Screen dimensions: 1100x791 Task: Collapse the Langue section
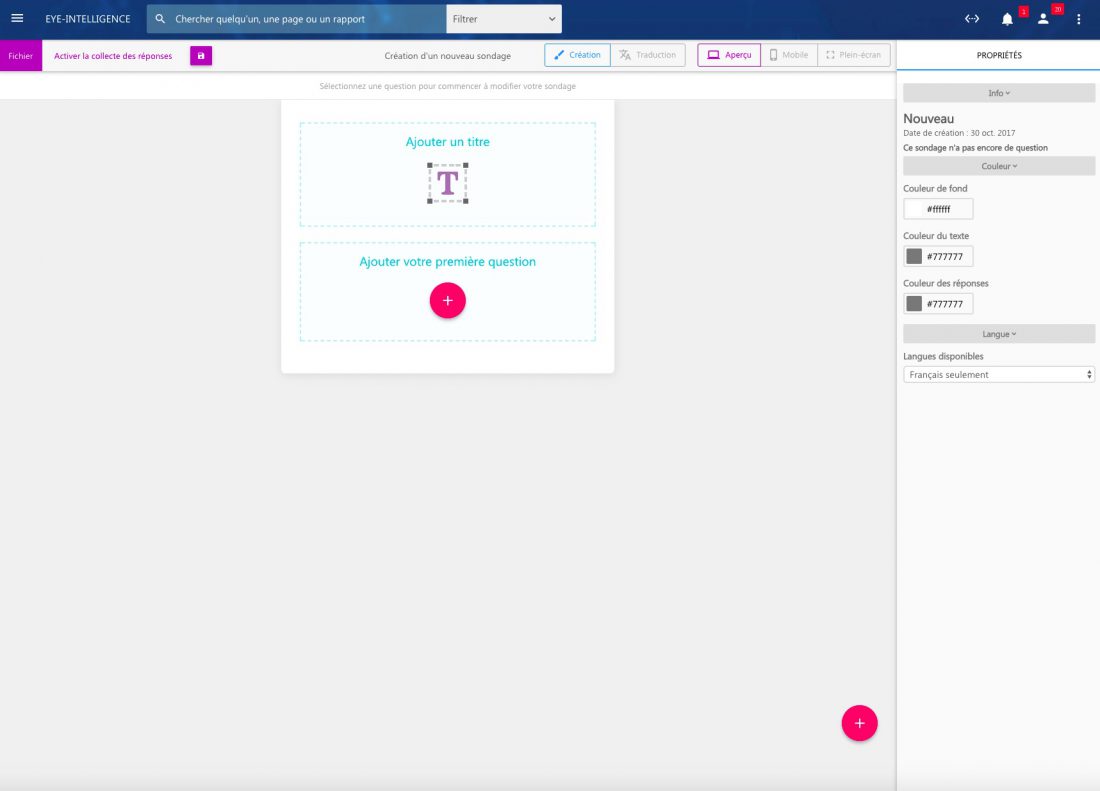pos(999,334)
